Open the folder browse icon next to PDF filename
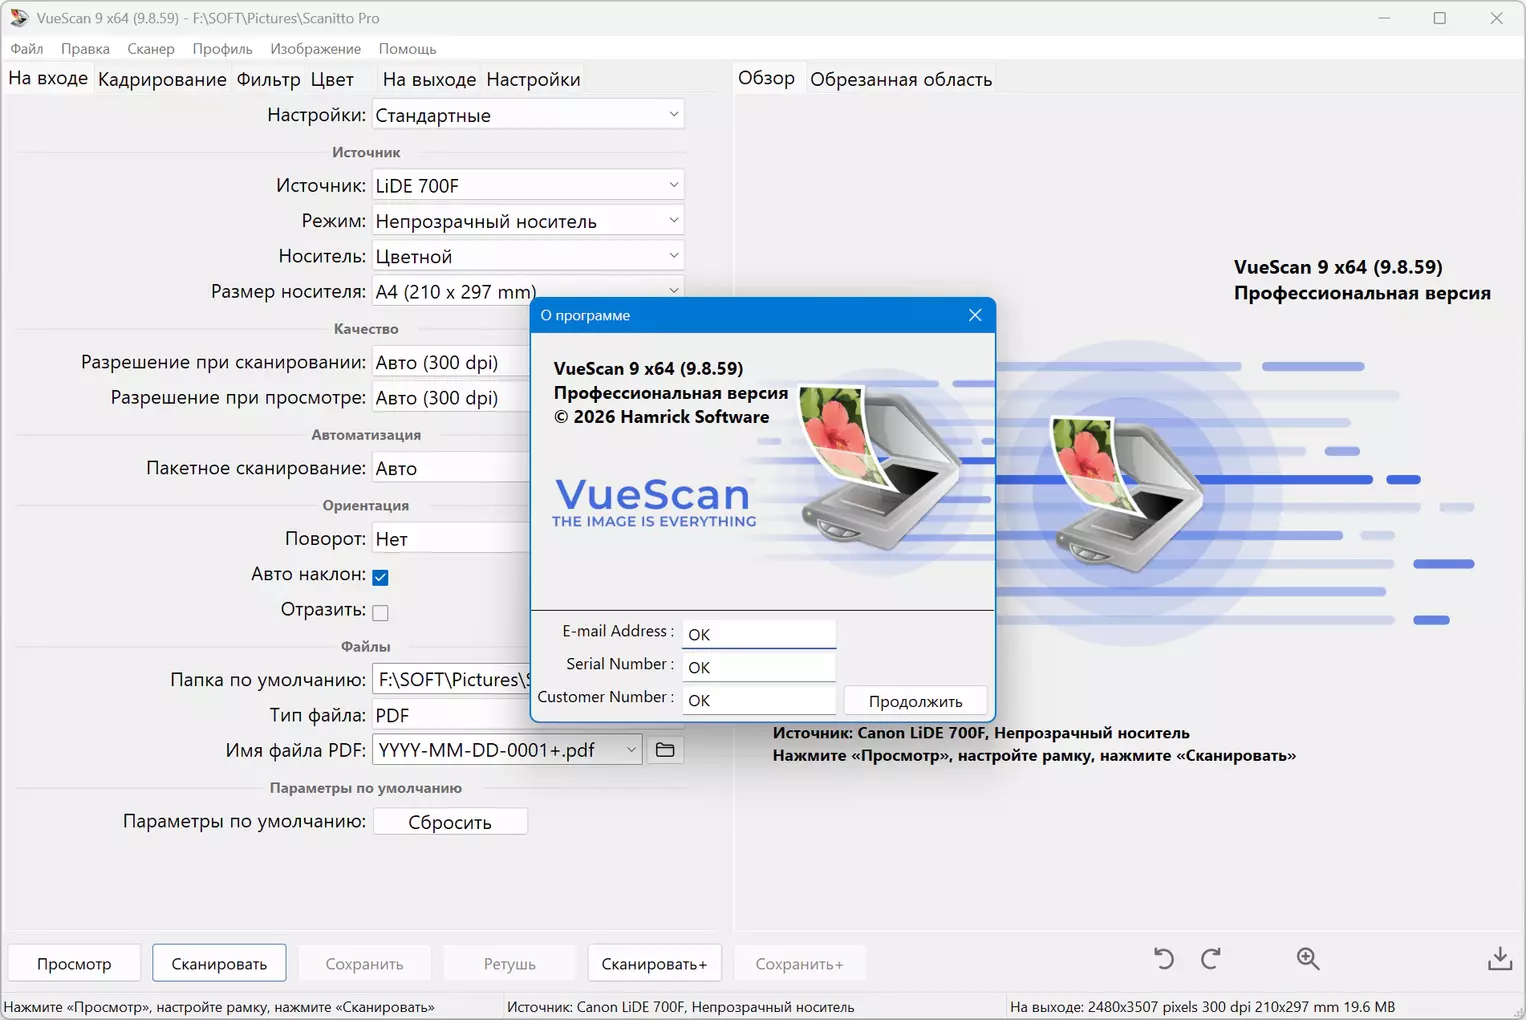The width and height of the screenshot is (1526, 1020). [665, 750]
